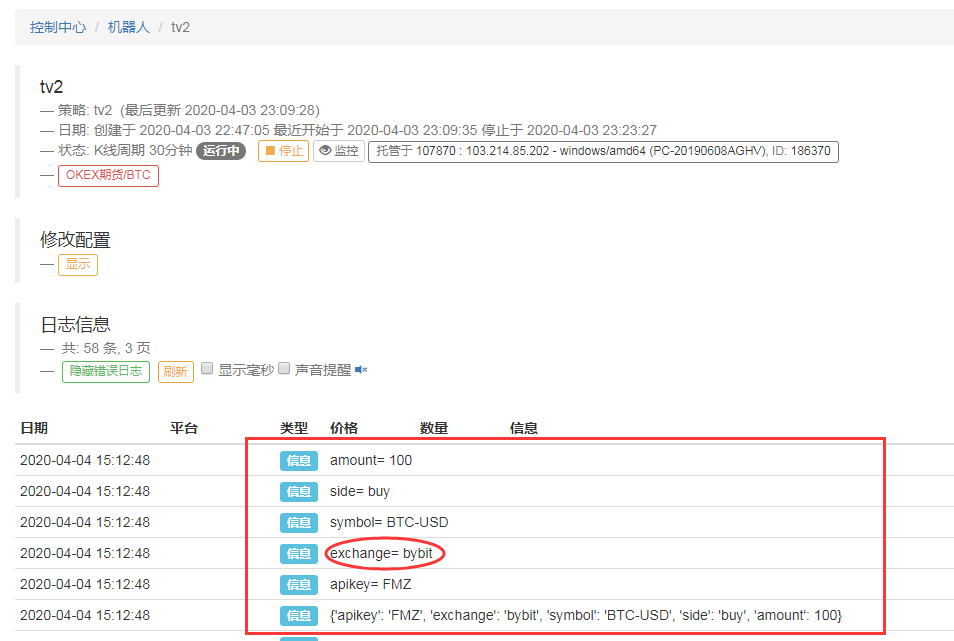The image size is (954, 641).
Task: Open the 监控 monitor button
Action: (x=339, y=151)
